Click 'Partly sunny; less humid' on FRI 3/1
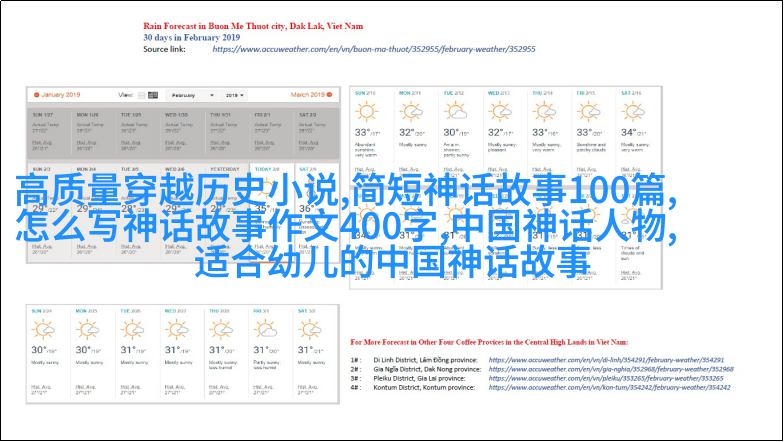Viewport: 784px width, 442px height. tap(266, 365)
